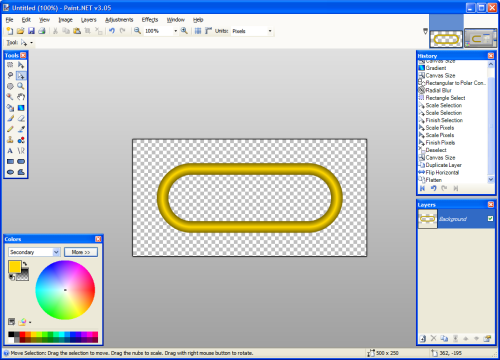This screenshot has width=500, height=360.
Task: Select the Paint Bucket tool
Action: (10, 108)
